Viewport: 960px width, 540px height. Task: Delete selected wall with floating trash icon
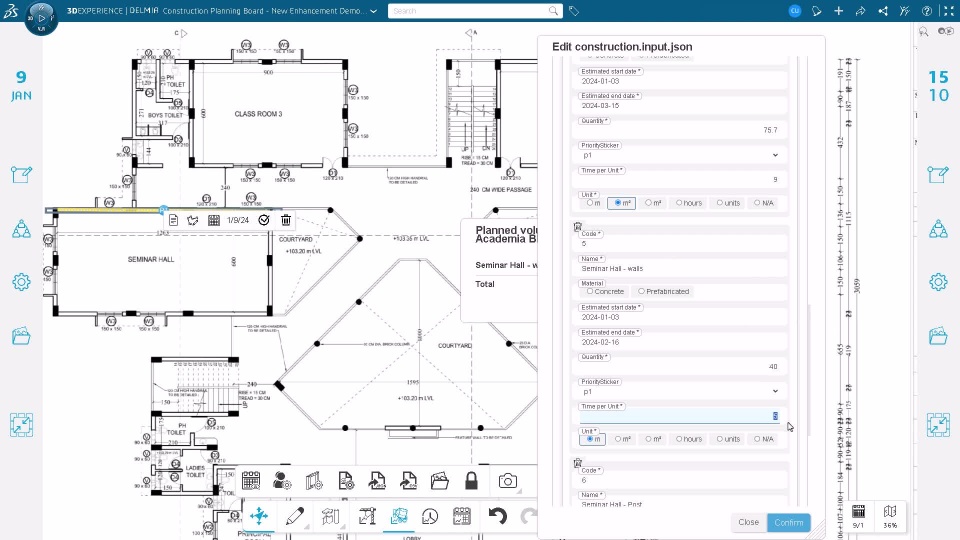[286, 220]
